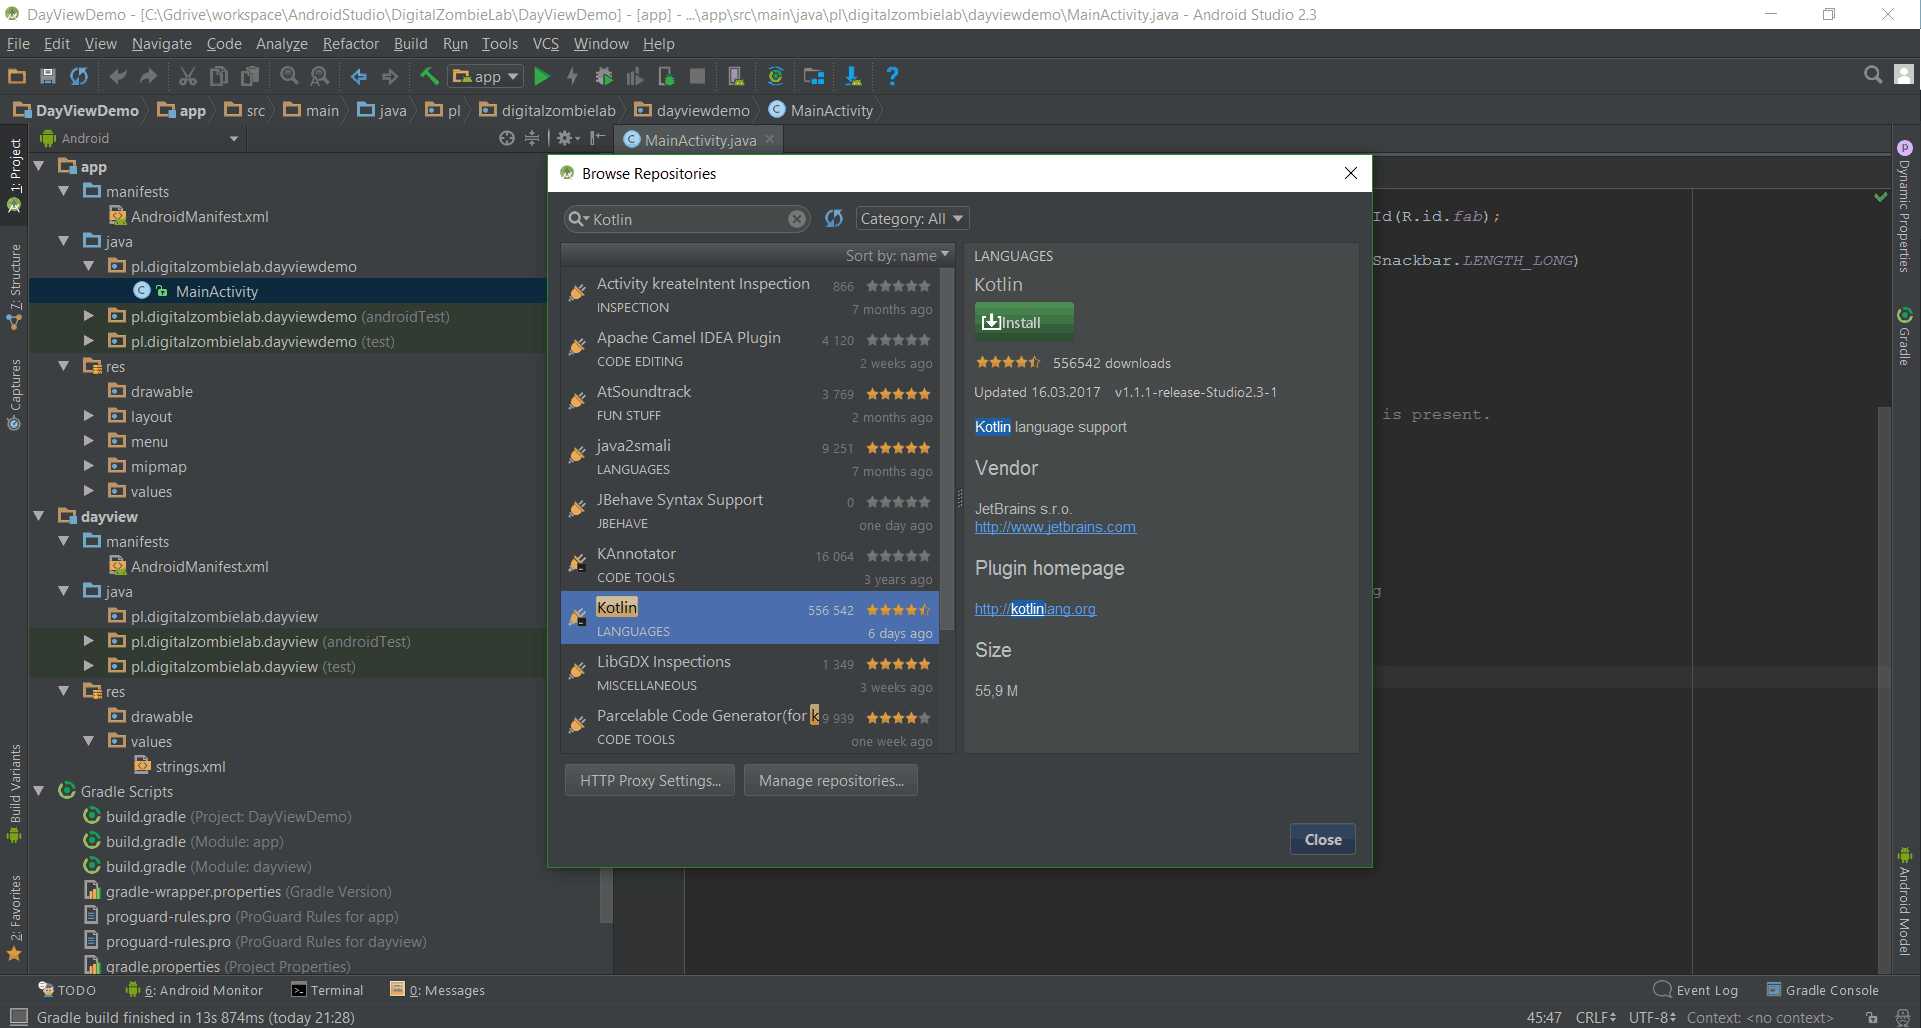The image size is (1921, 1028).
Task: Open the Event Log panel
Action: (1696, 990)
